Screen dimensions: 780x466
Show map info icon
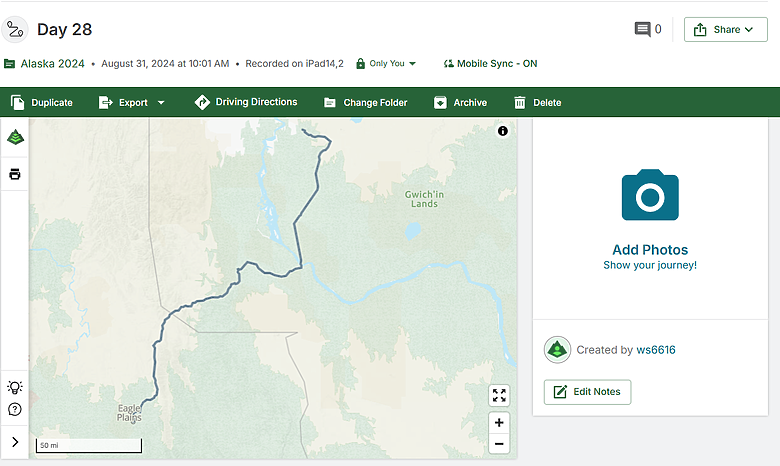(x=503, y=131)
